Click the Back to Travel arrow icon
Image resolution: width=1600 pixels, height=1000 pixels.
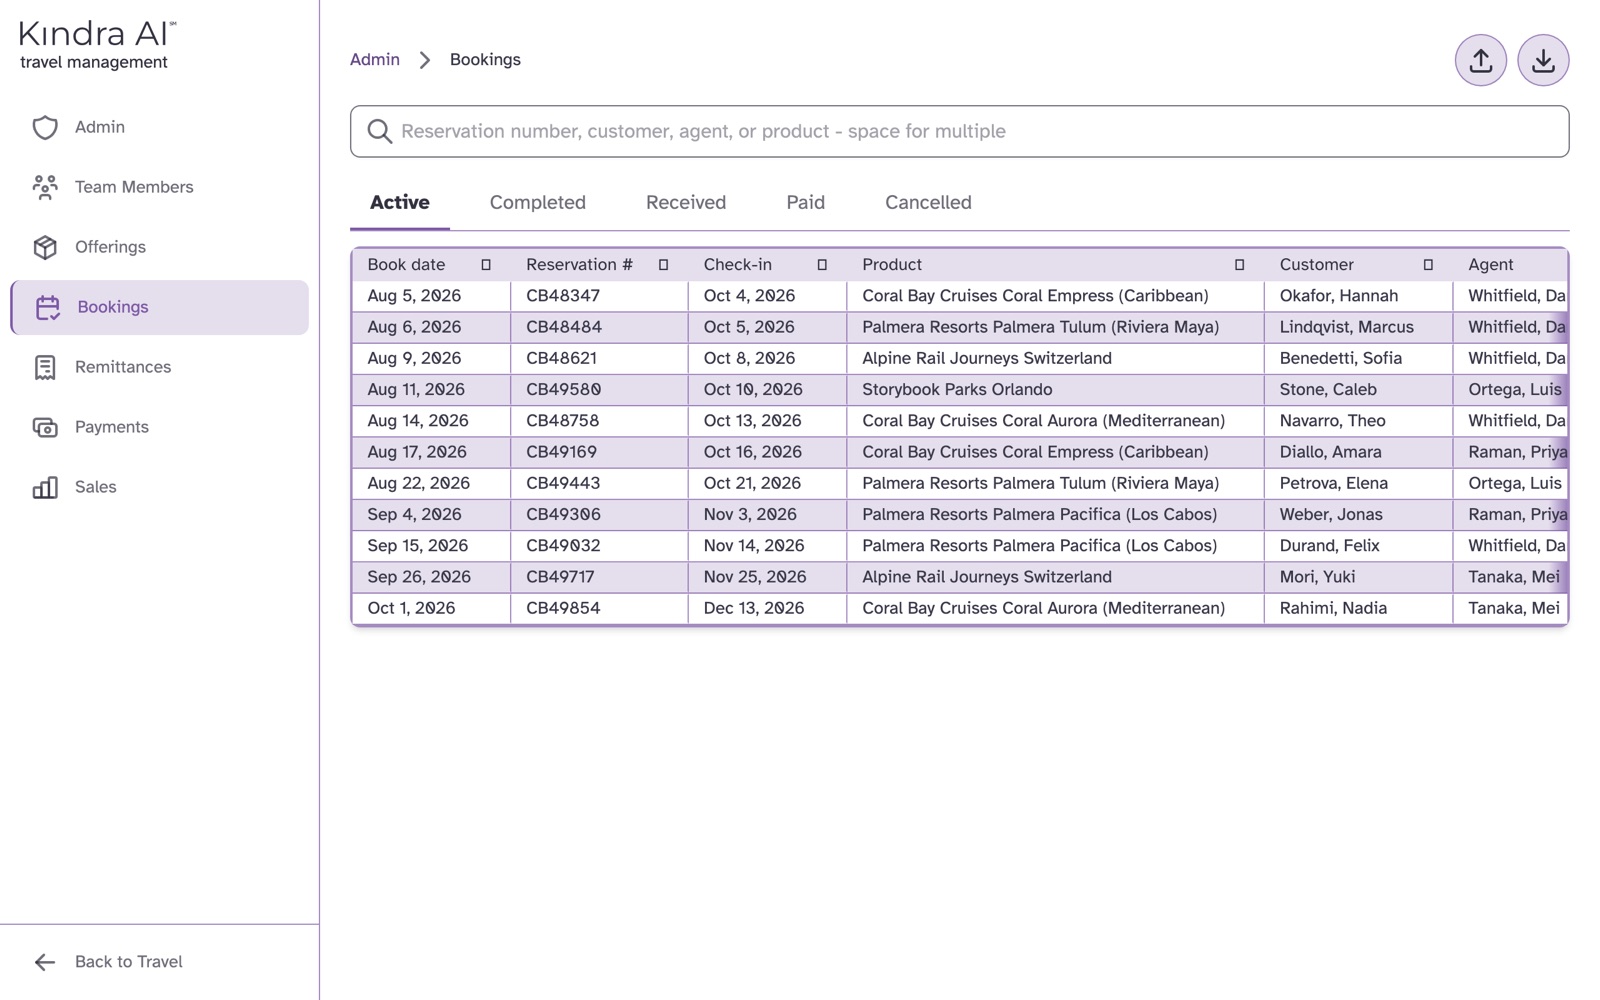click(x=45, y=962)
